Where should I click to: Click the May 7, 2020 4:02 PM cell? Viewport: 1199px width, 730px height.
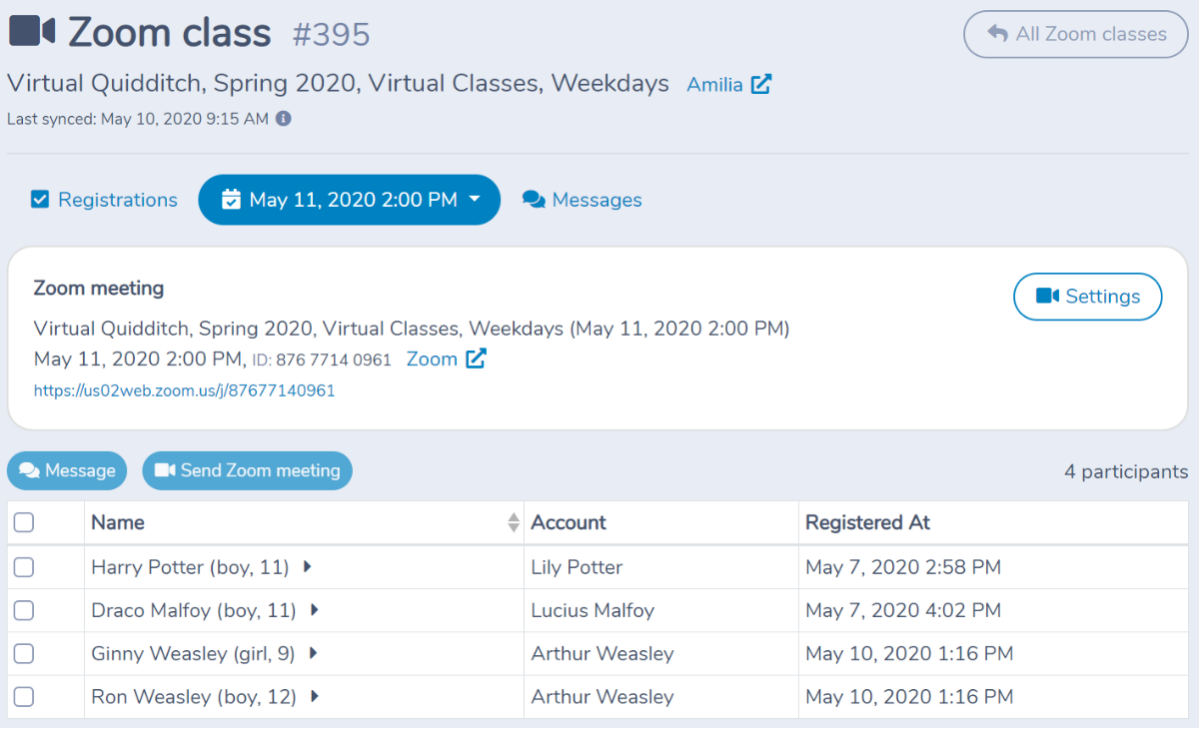coord(993,610)
